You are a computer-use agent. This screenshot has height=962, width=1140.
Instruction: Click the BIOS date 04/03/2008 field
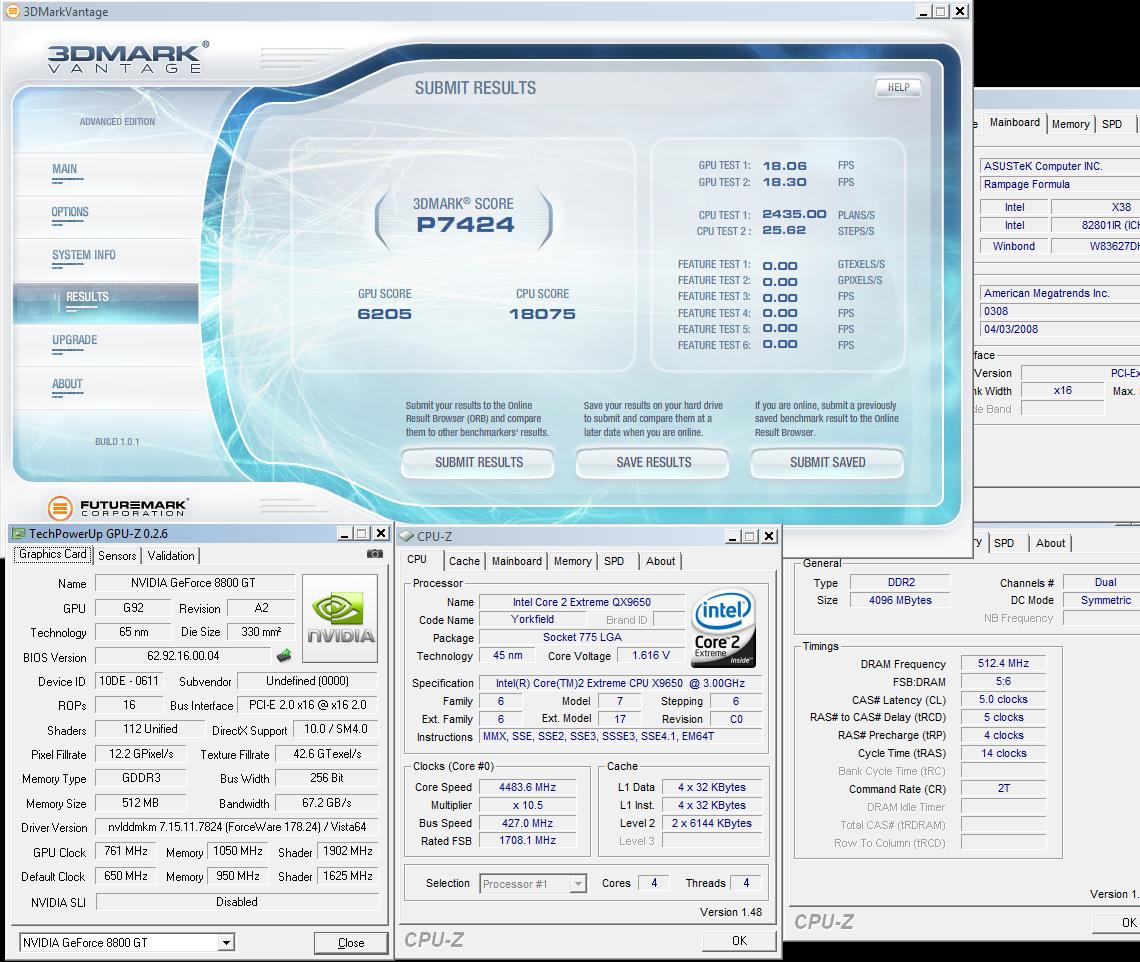[x=1060, y=329]
